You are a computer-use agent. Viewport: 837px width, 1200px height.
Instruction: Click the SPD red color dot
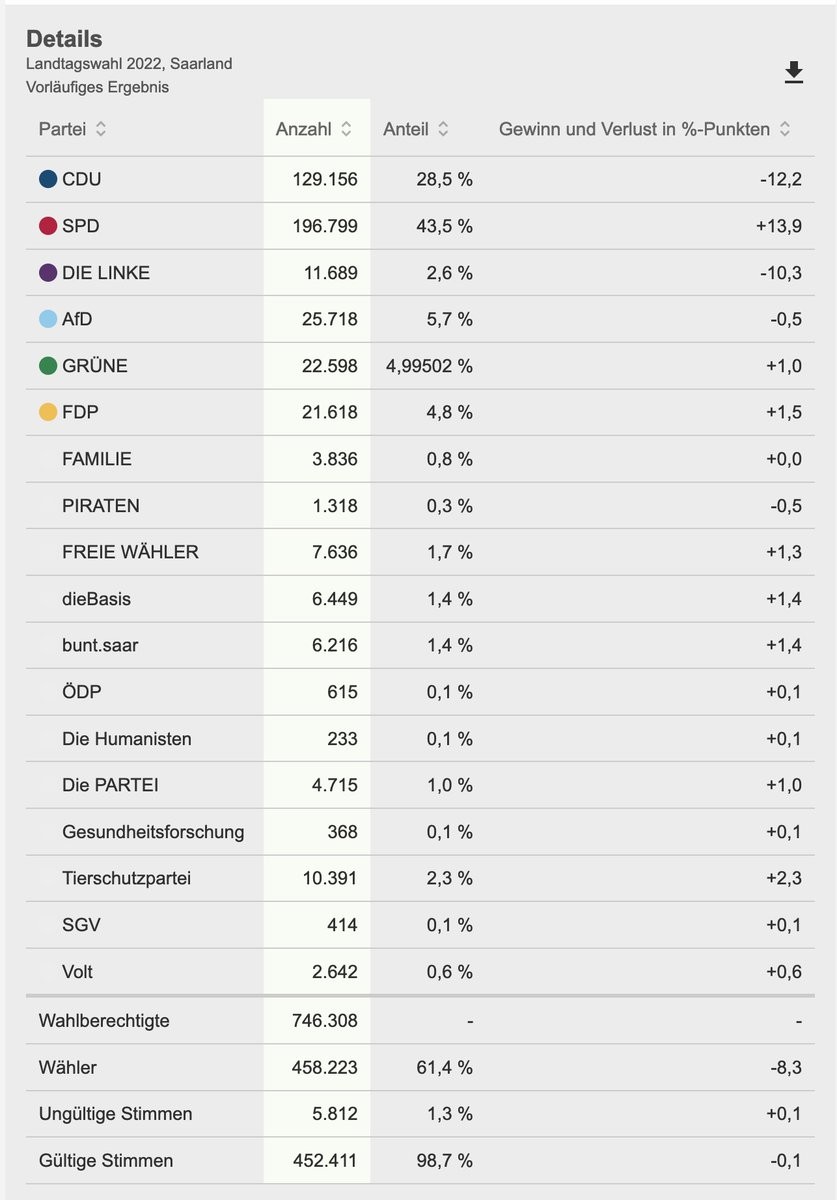click(x=48, y=226)
